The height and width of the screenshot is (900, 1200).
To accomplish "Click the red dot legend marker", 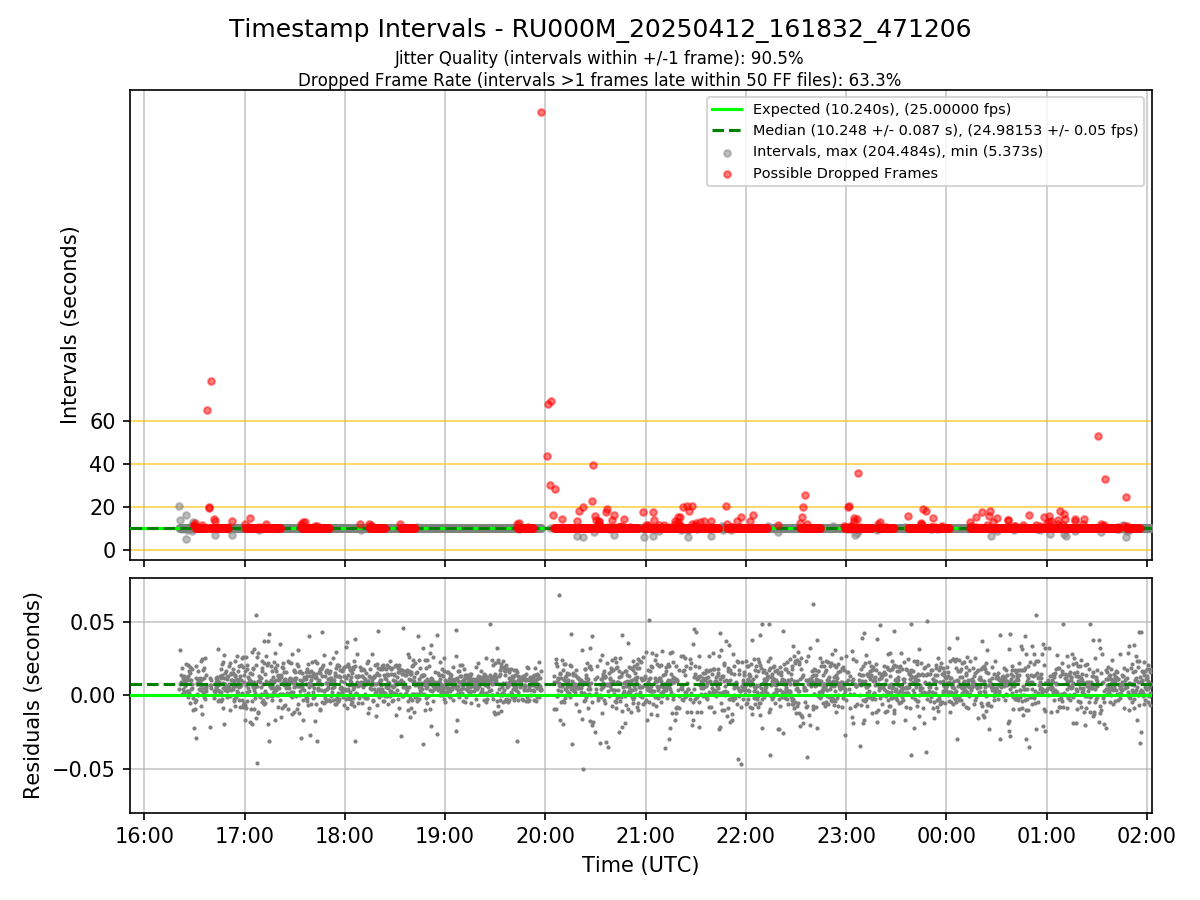I will 727,174.
